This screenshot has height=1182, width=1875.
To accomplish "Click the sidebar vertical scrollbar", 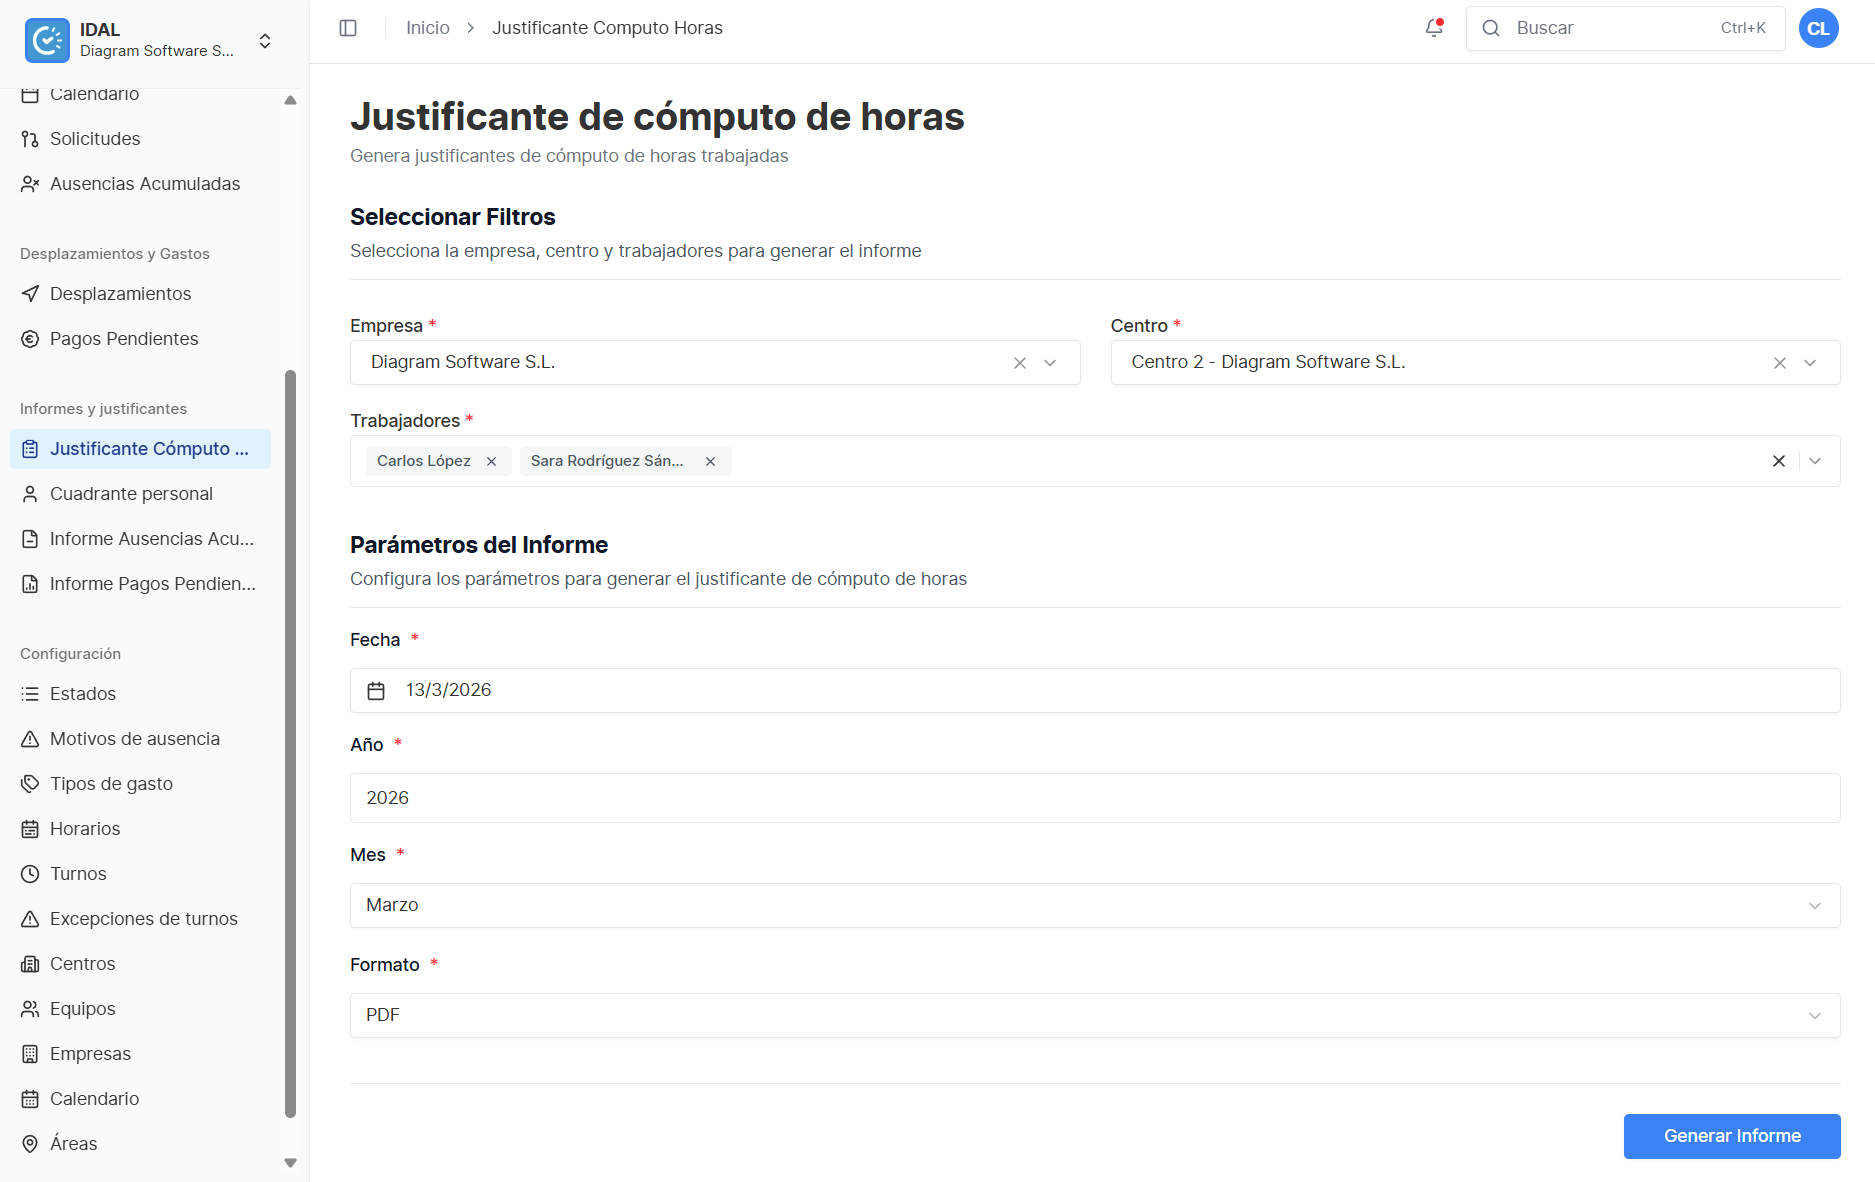I will 290,743.
